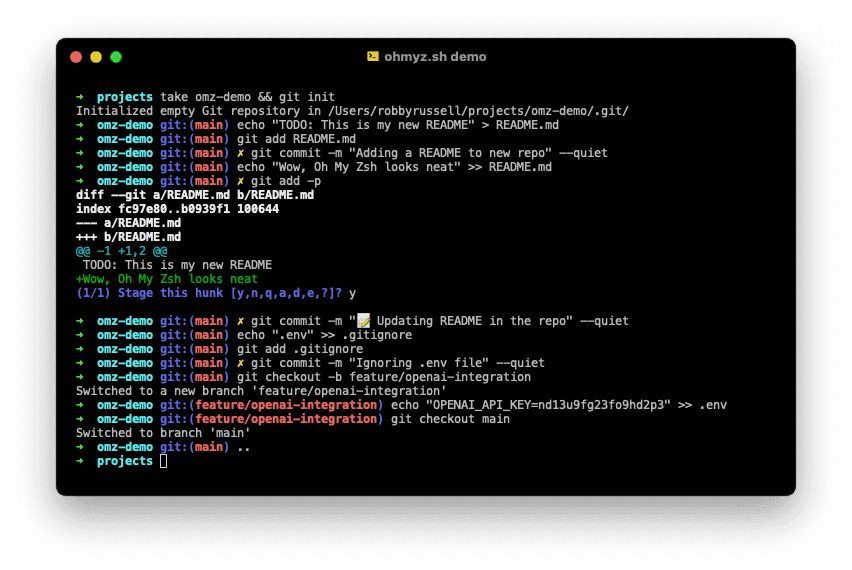
Task: Click the 'diff --git a/README.md b/README.md' line
Action: click(195, 195)
